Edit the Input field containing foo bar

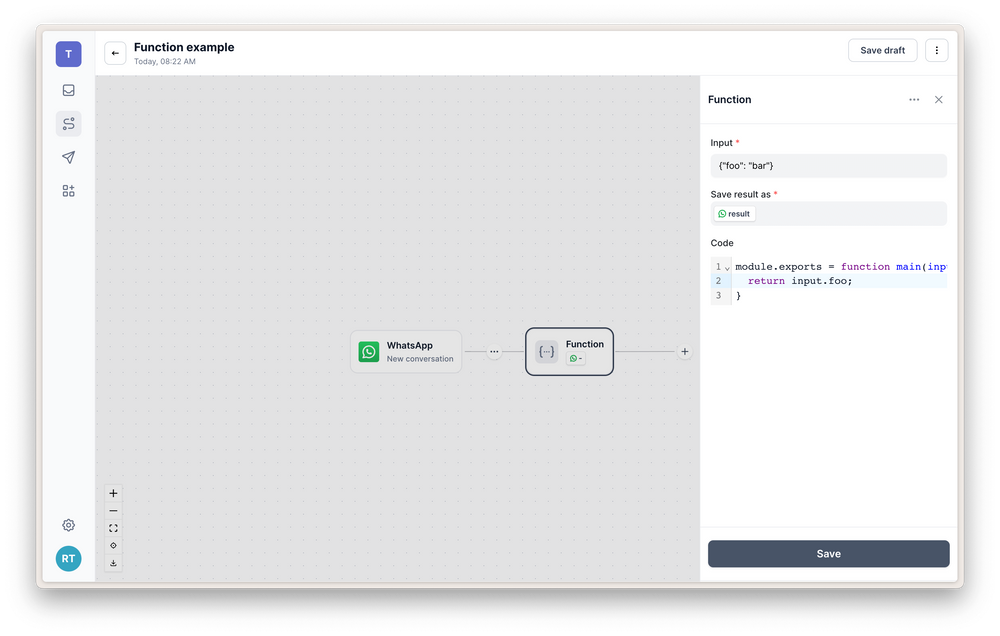click(x=828, y=165)
